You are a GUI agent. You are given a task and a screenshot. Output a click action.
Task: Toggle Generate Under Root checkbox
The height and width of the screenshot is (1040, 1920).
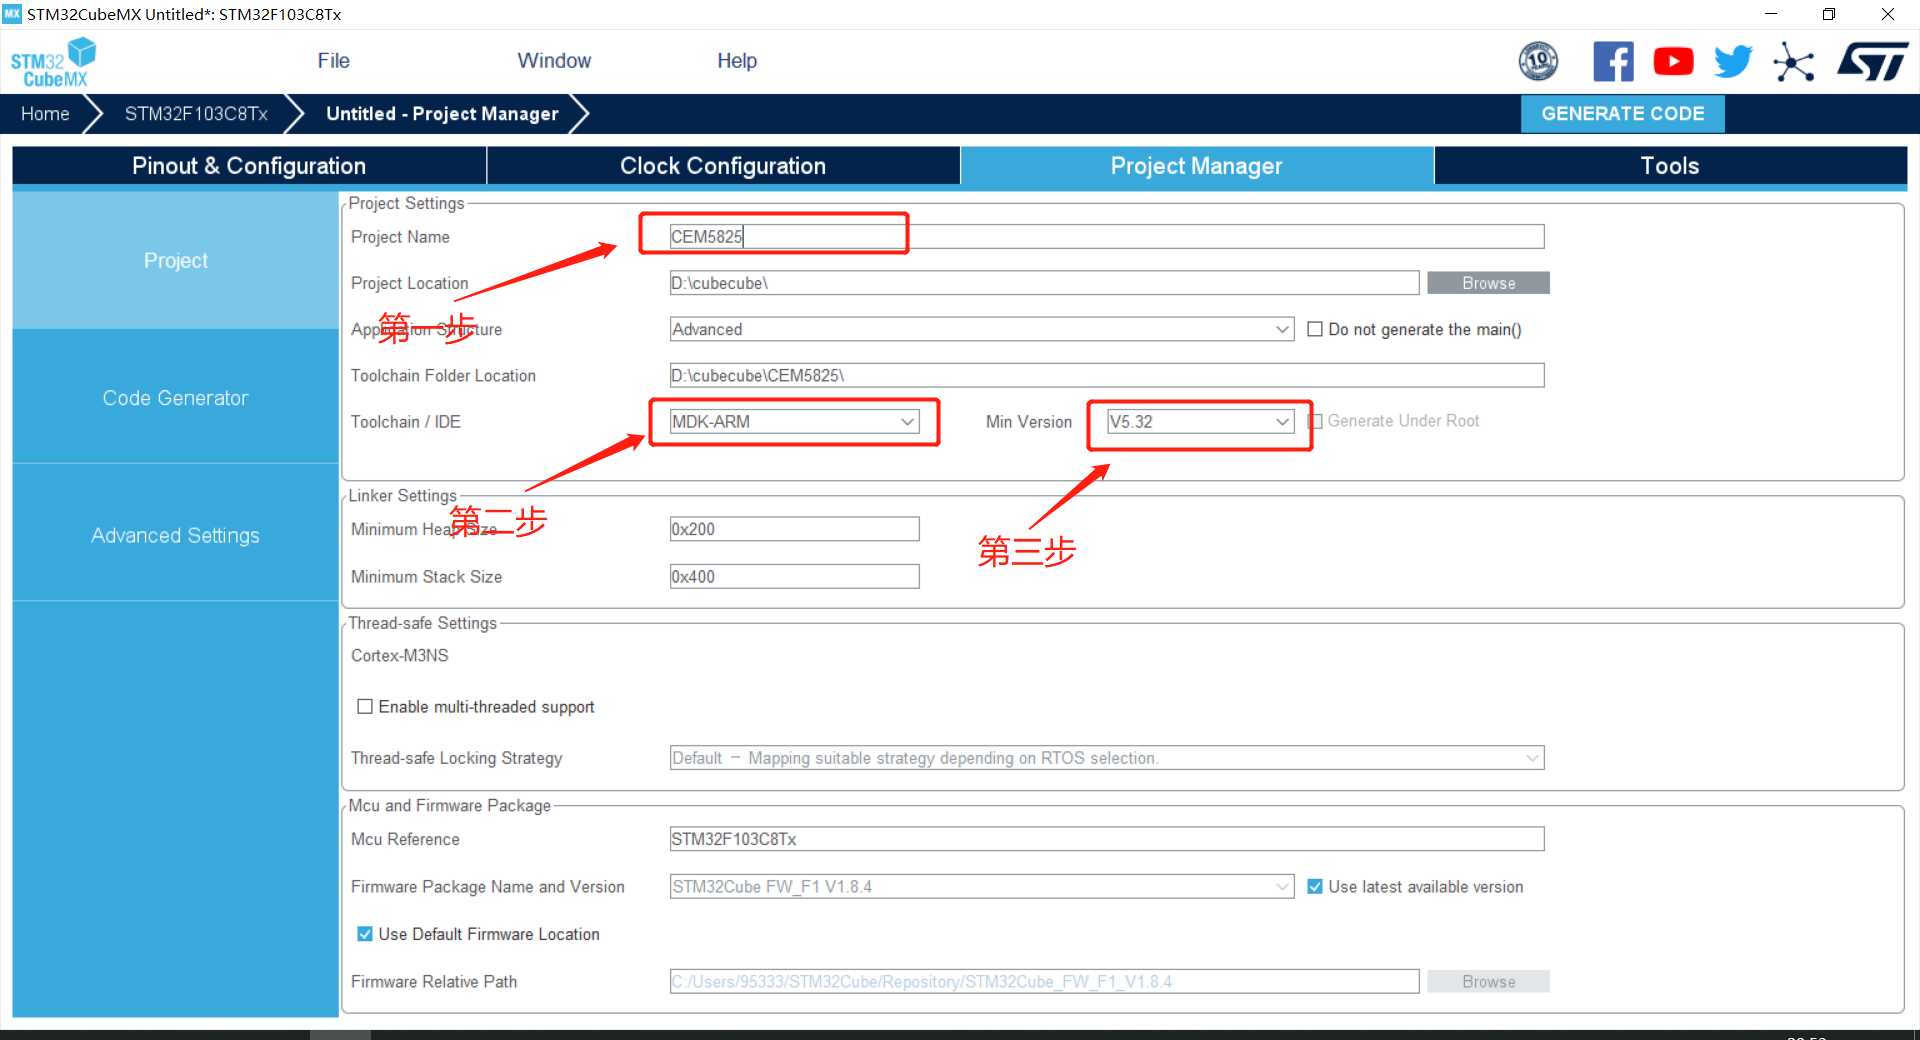[x=1315, y=421]
